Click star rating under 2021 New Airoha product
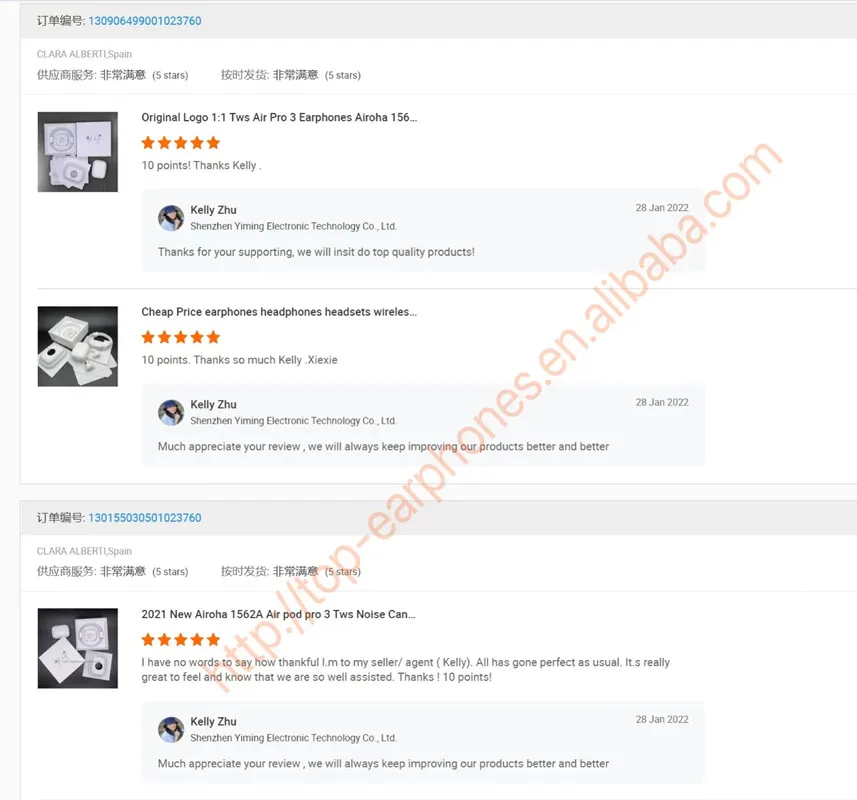This screenshot has height=800, width=857. pos(181,639)
